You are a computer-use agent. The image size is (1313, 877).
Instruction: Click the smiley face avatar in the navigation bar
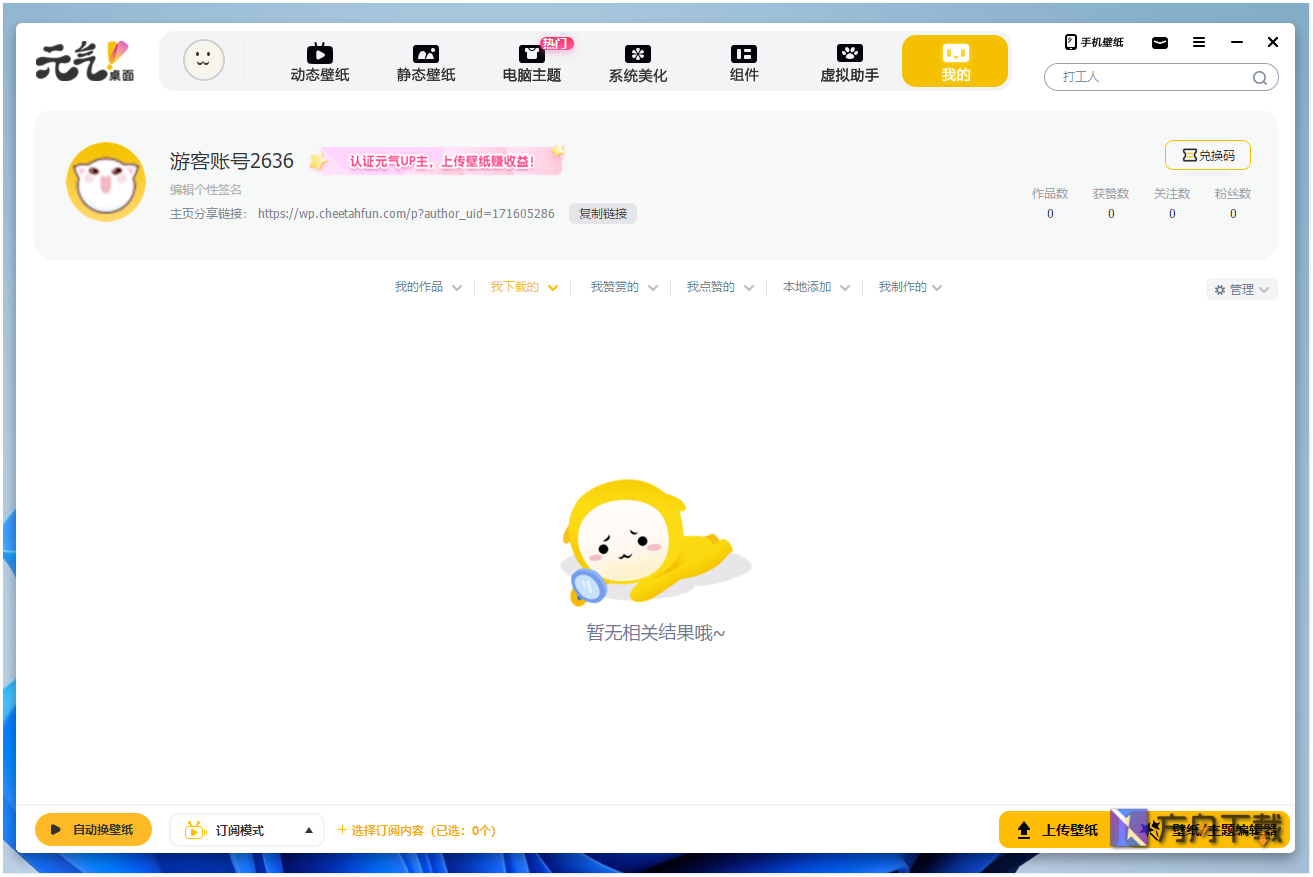coord(204,61)
